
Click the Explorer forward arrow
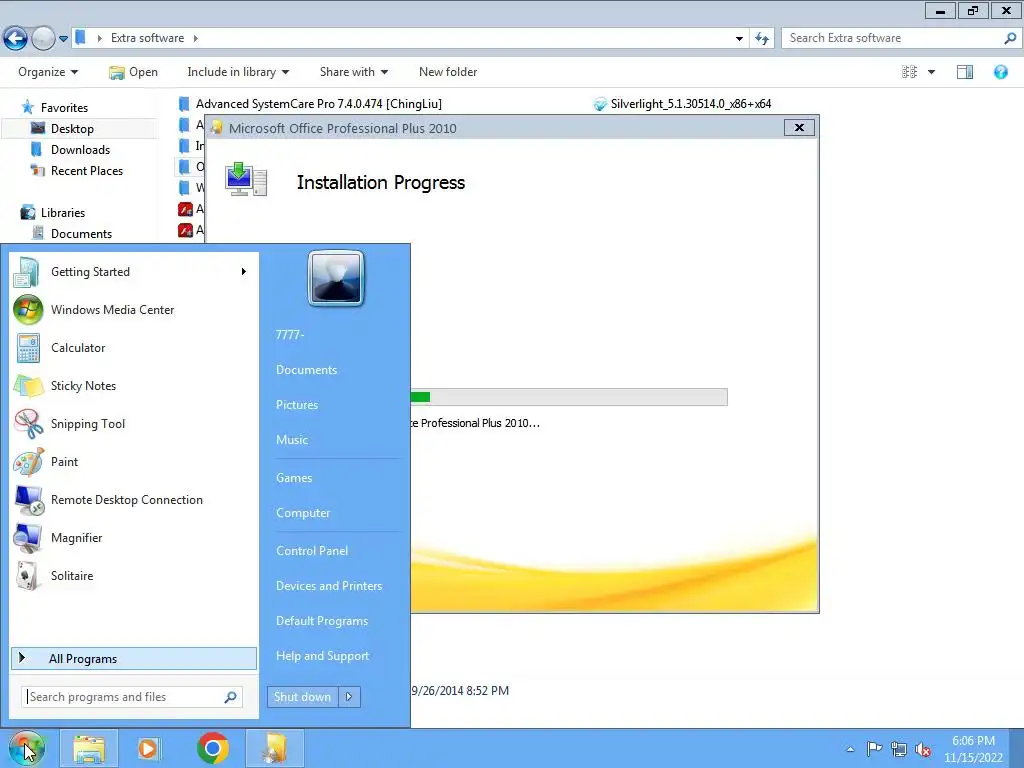[43, 39]
